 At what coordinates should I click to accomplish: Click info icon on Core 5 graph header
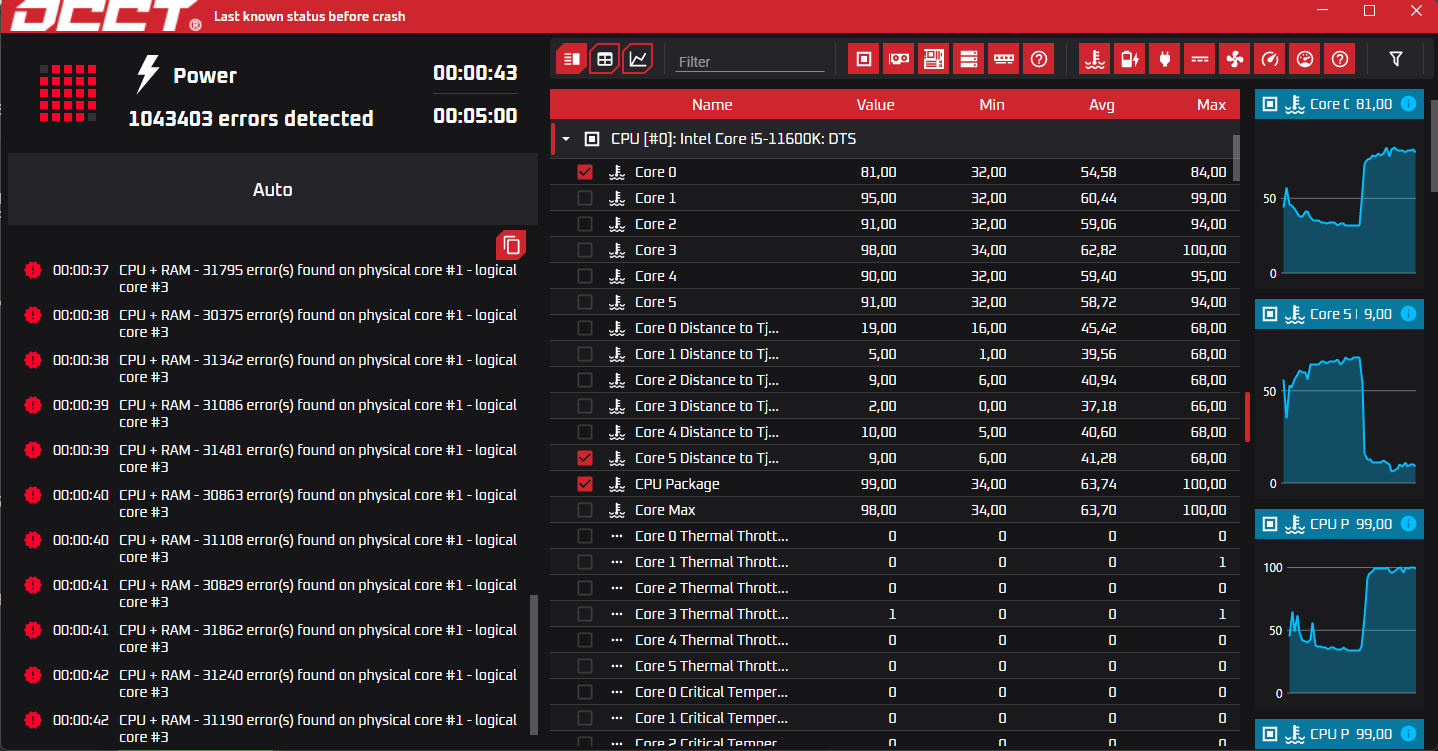click(x=1408, y=314)
